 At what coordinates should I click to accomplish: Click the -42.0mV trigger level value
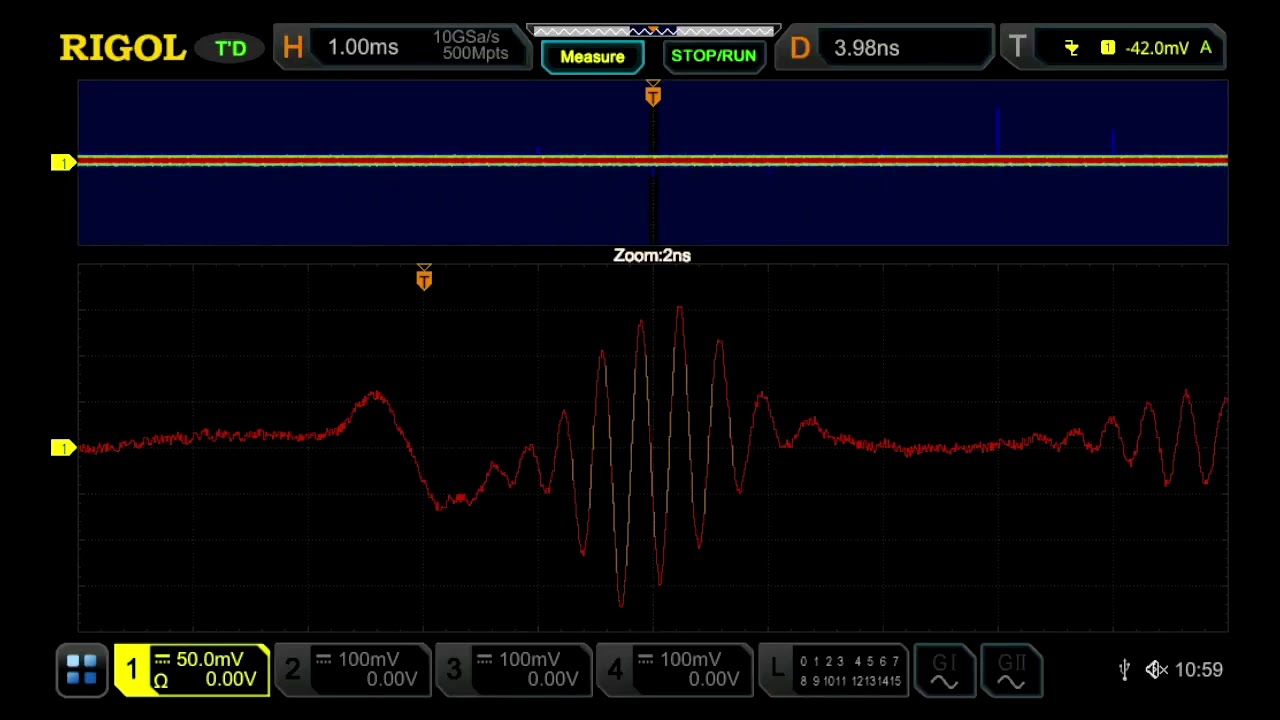click(x=1157, y=48)
